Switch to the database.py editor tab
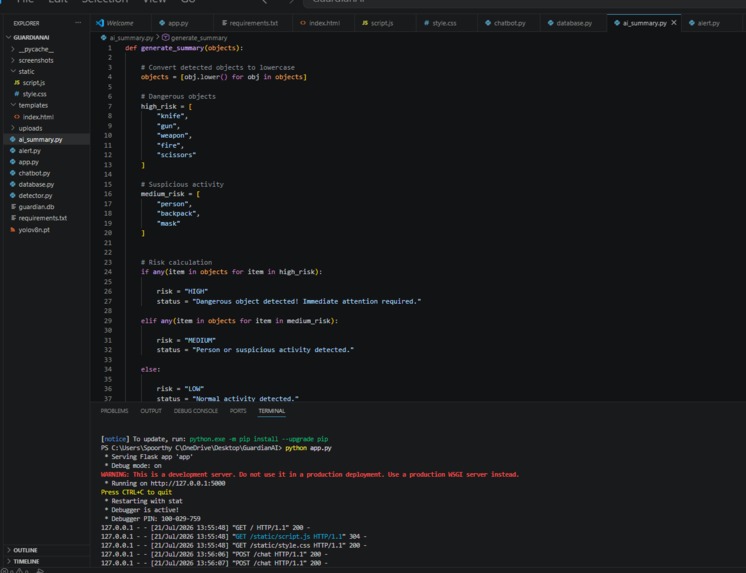The image size is (746, 573). click(x=574, y=23)
